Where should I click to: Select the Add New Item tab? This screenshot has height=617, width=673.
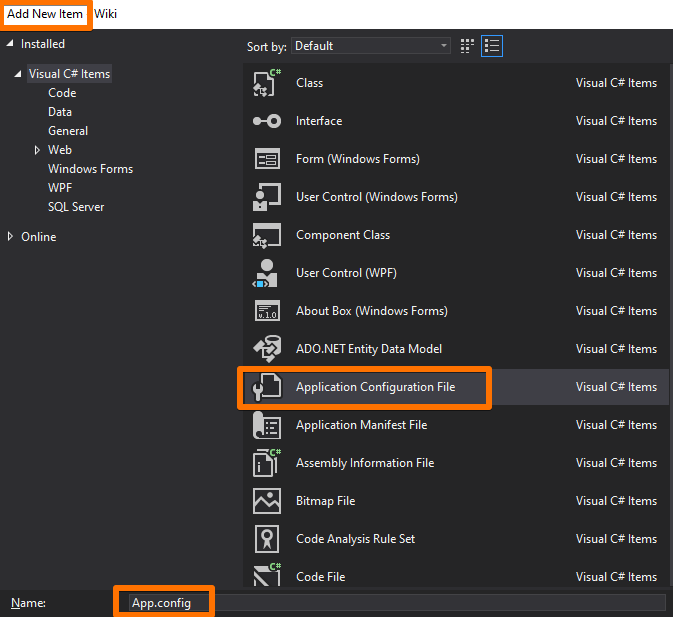[45, 14]
